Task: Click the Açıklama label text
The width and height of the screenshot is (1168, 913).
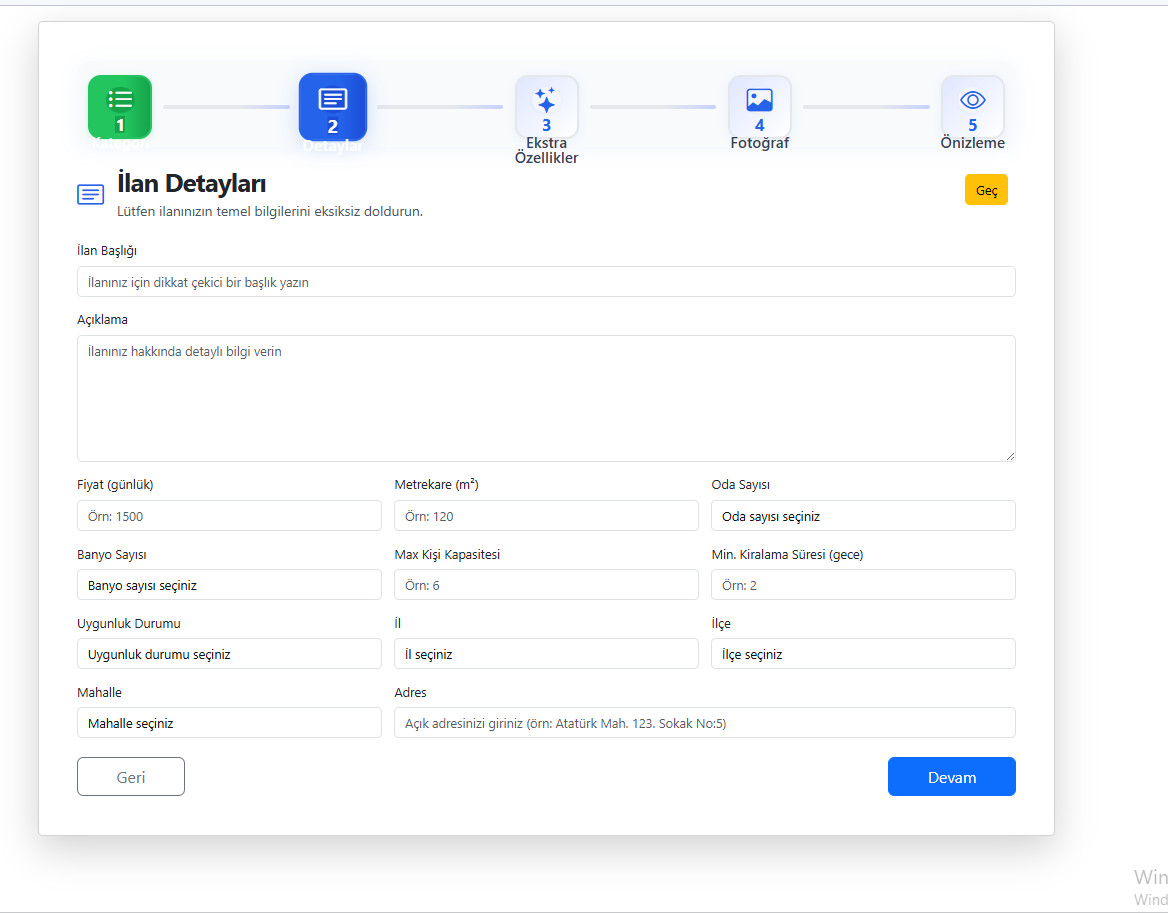Action: [x=102, y=319]
